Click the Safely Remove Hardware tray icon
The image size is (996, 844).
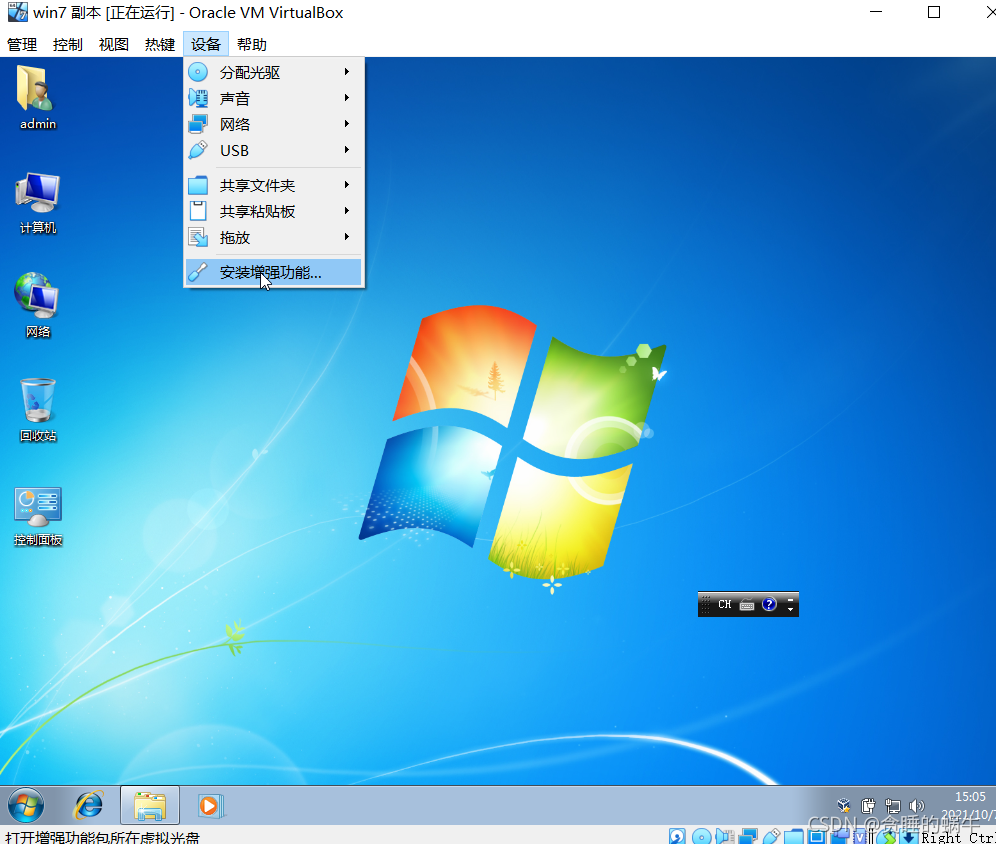coord(868,806)
